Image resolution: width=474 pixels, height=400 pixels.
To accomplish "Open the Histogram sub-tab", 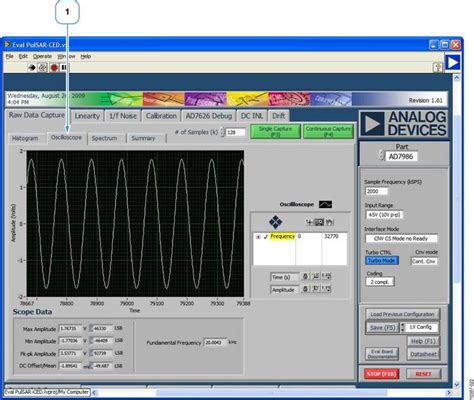I will tap(25, 138).
